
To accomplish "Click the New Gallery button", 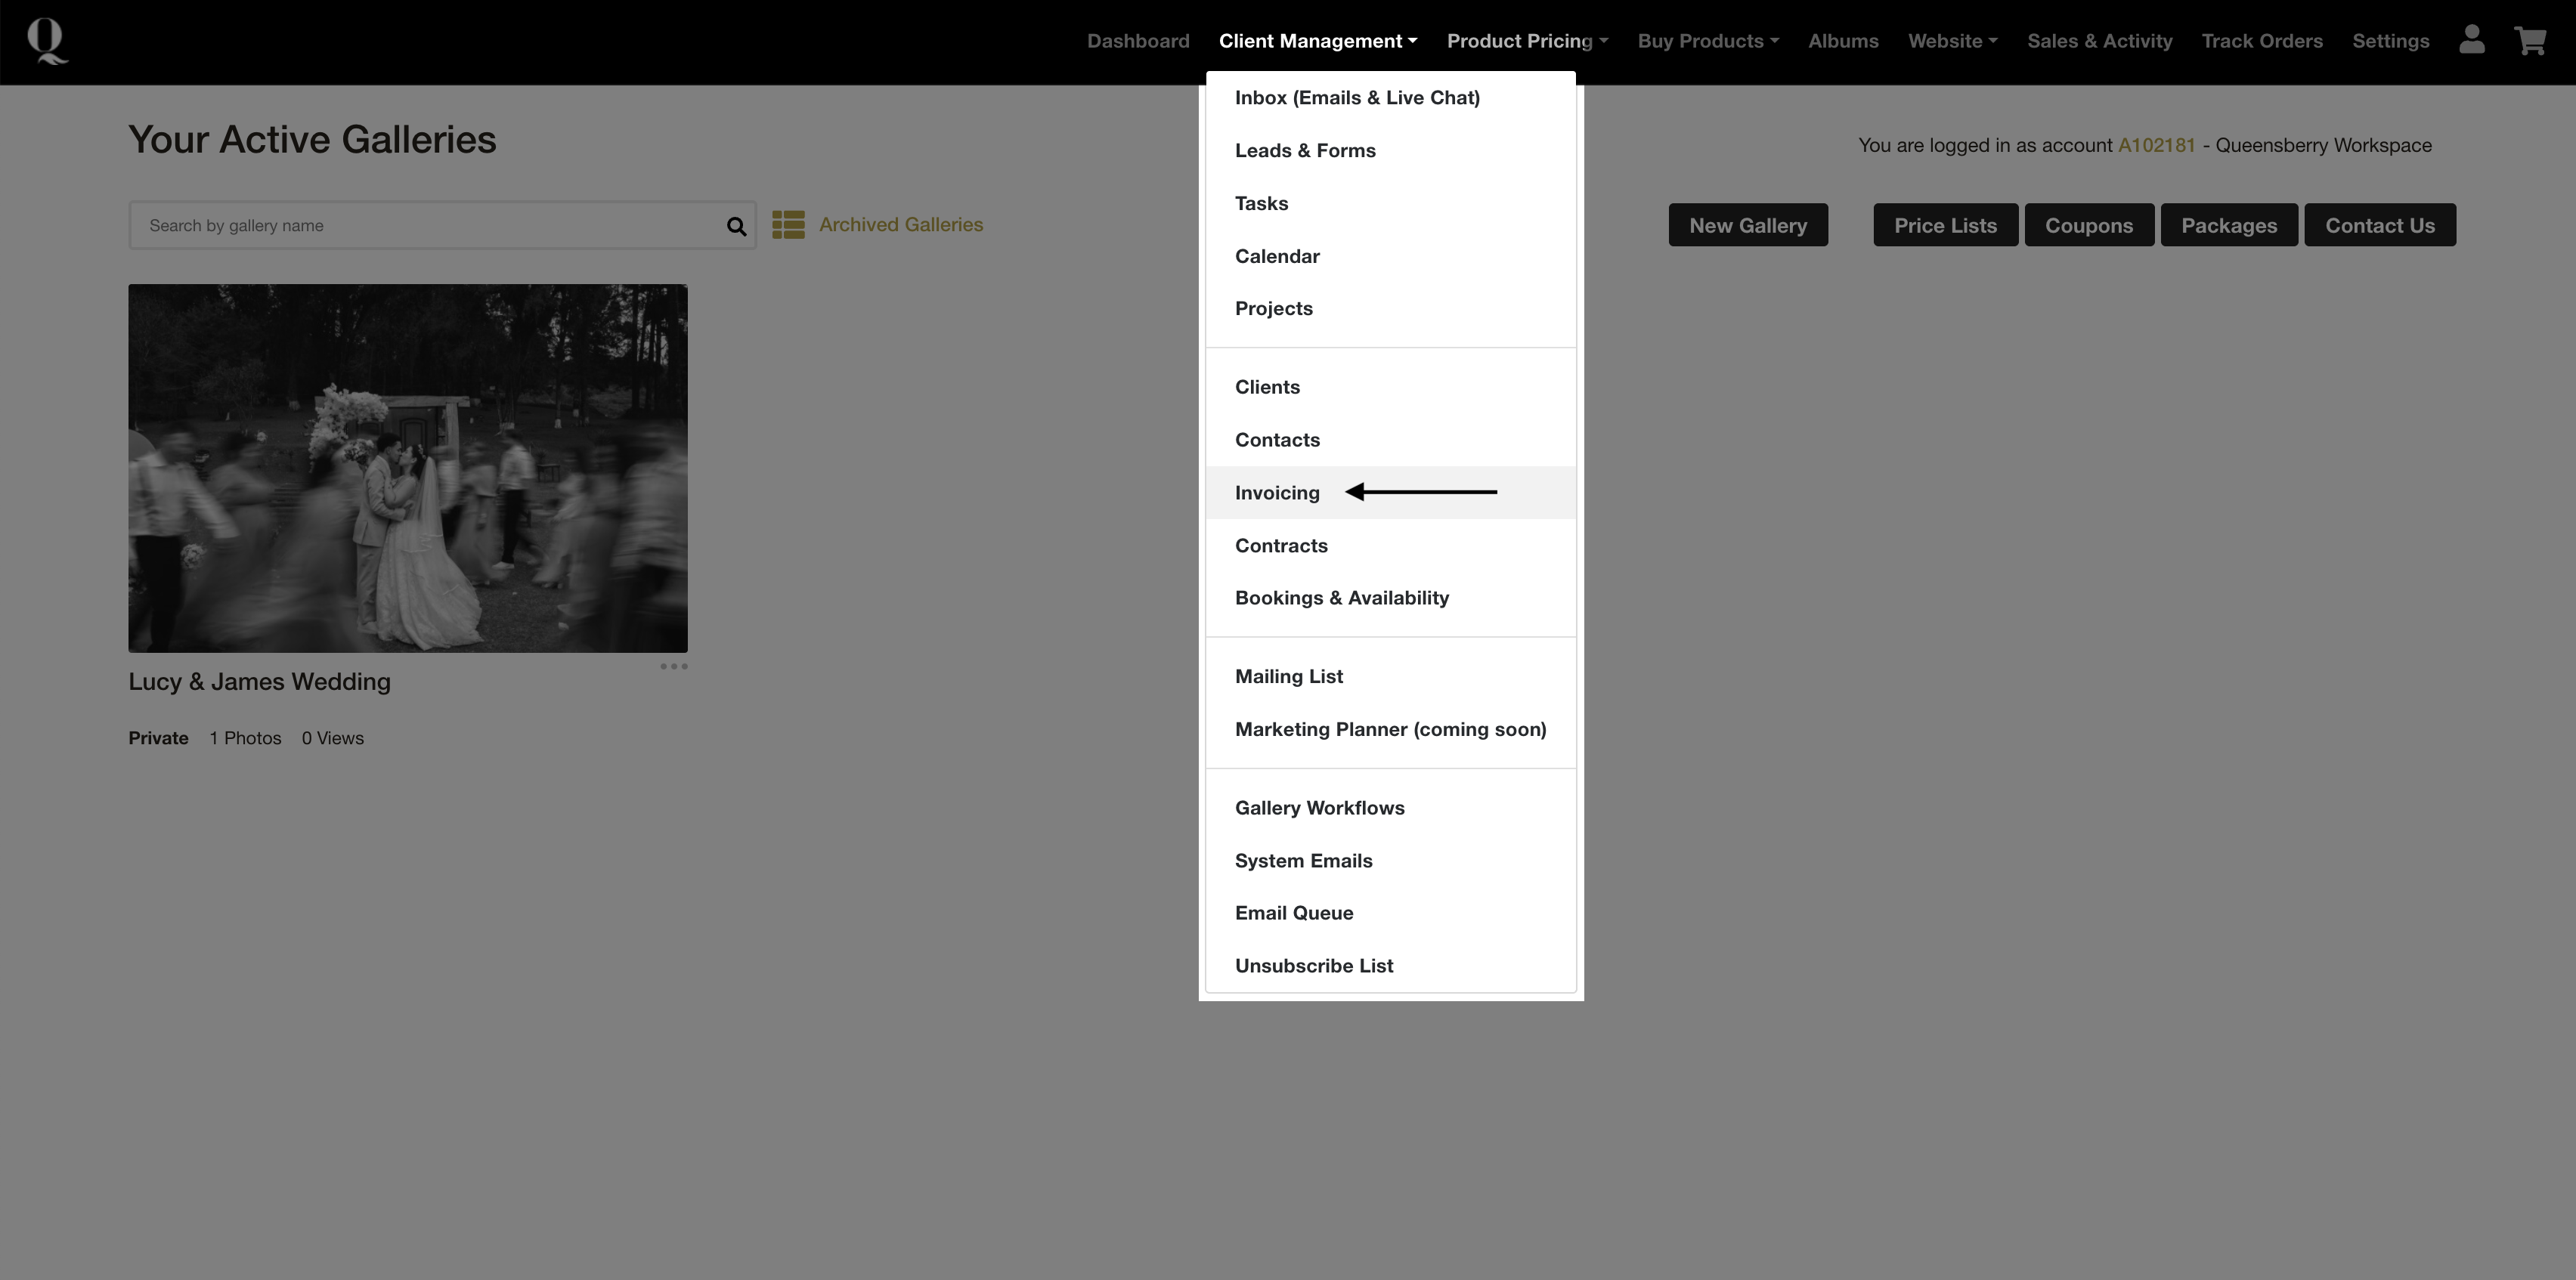I will [x=1747, y=226].
